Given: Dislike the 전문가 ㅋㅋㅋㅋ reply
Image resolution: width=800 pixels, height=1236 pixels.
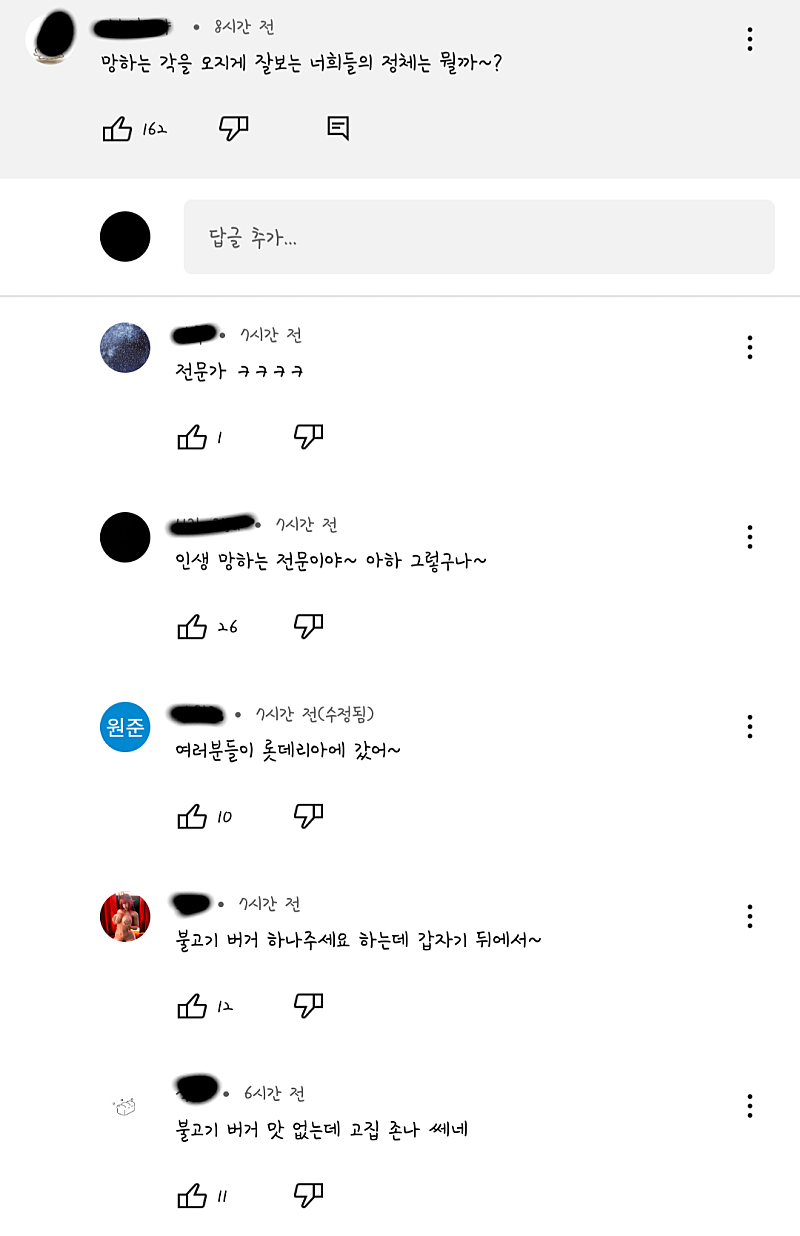Looking at the screenshot, I should [308, 437].
